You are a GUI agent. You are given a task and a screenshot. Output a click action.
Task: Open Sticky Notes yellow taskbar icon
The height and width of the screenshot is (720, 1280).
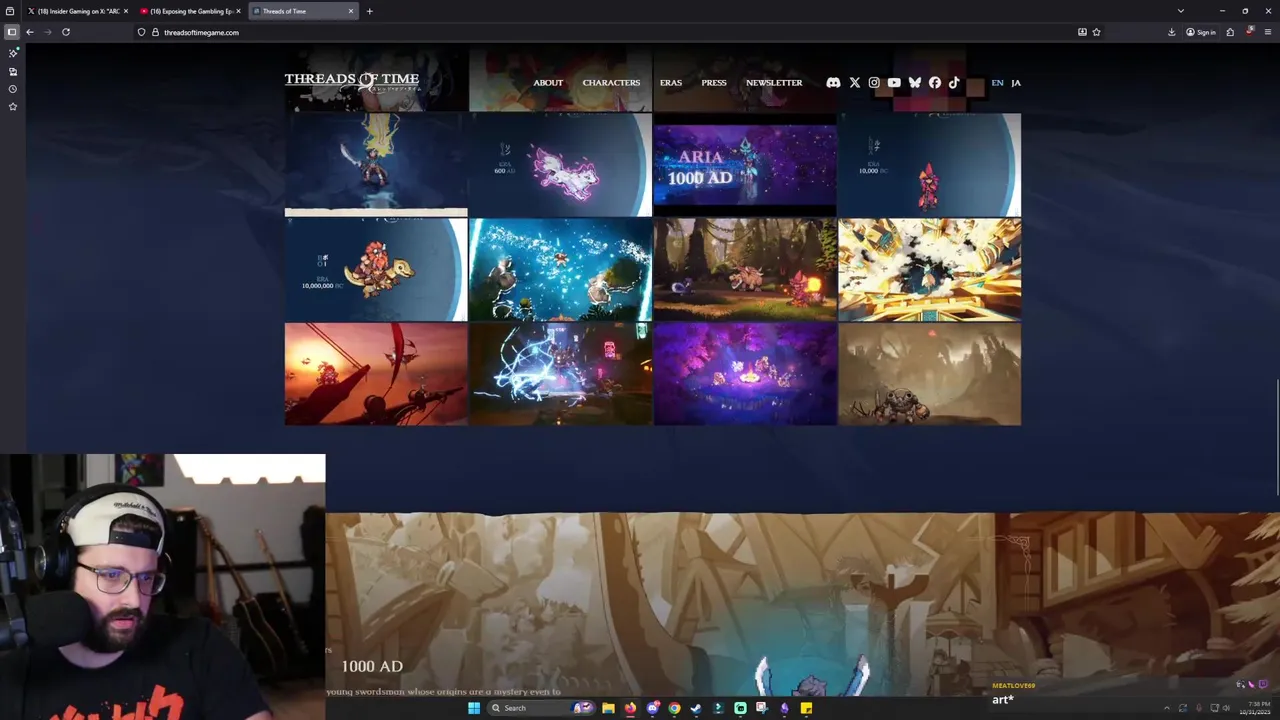(806, 708)
